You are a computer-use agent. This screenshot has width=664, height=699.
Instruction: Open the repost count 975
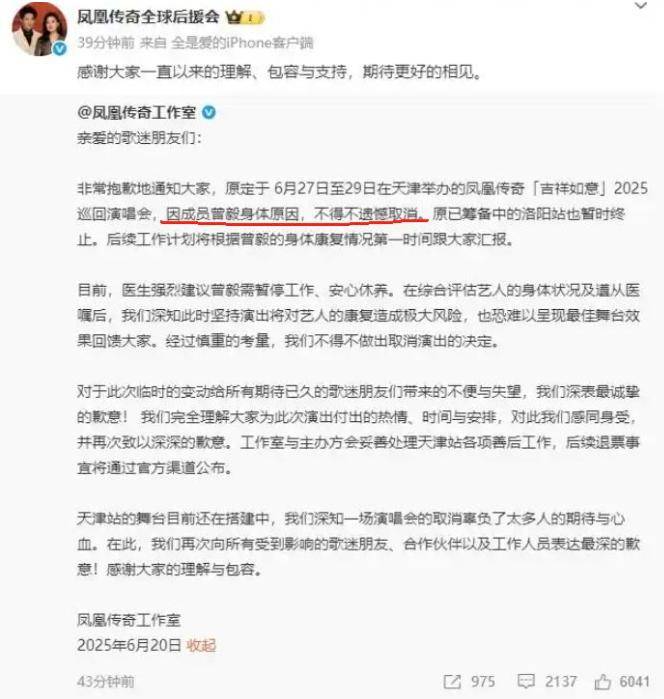tap(483, 681)
